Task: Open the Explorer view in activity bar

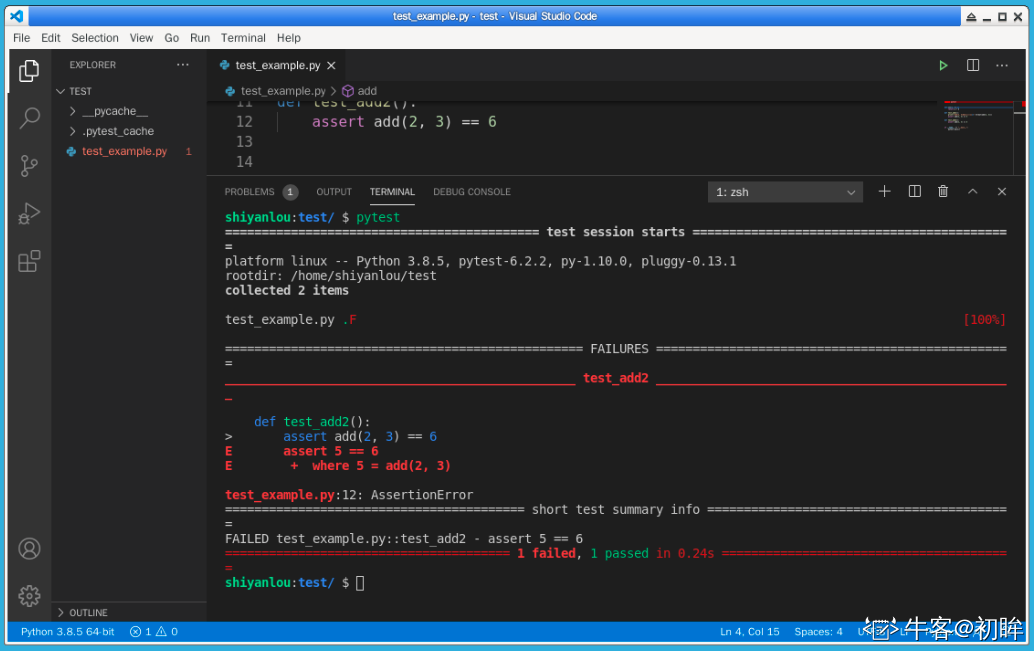Action: (x=29, y=71)
